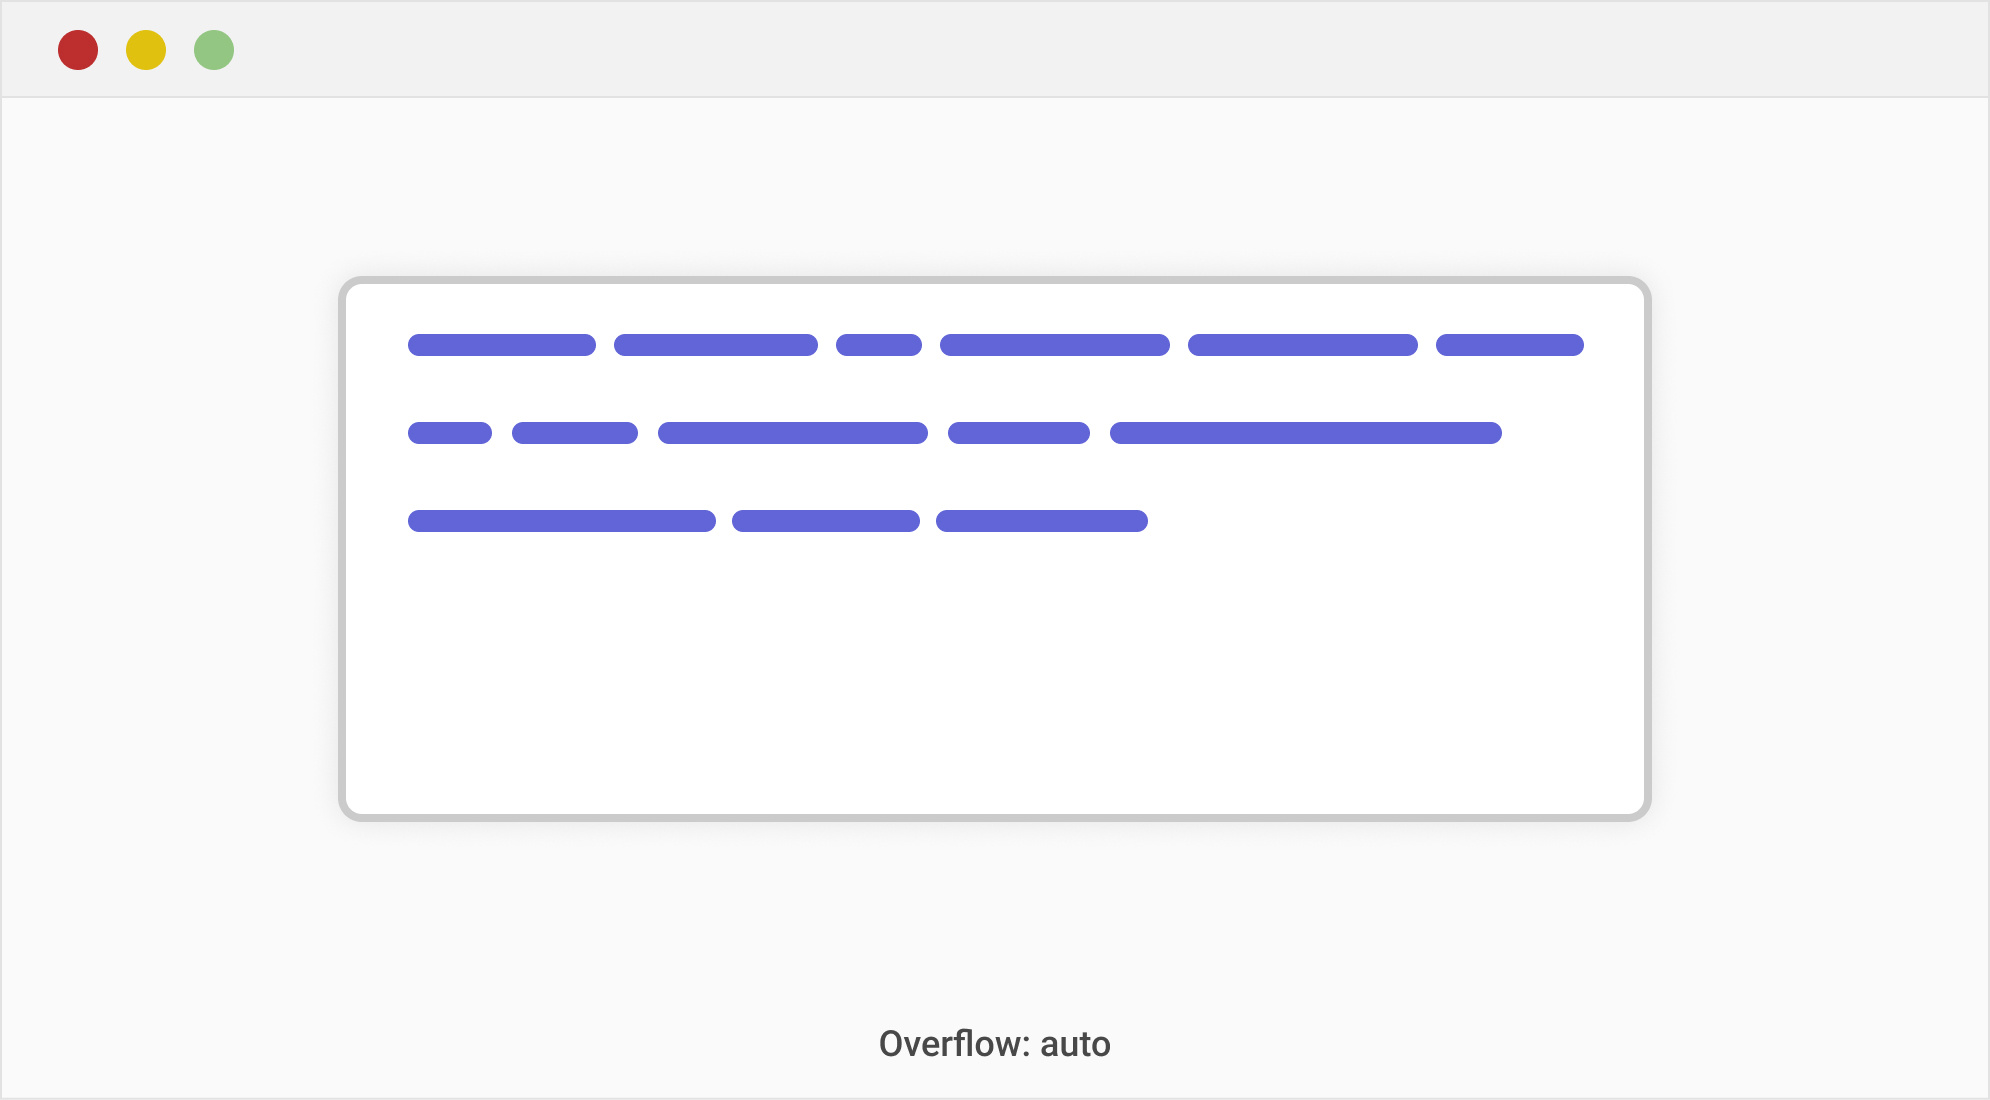Viewport: 1990px width, 1100px height.
Task: Click the last bar in the top row
Action: pos(1509,345)
